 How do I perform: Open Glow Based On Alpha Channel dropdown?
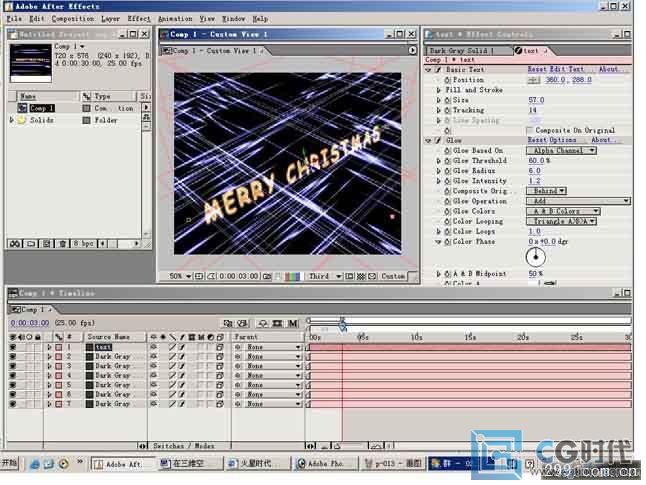coord(562,150)
